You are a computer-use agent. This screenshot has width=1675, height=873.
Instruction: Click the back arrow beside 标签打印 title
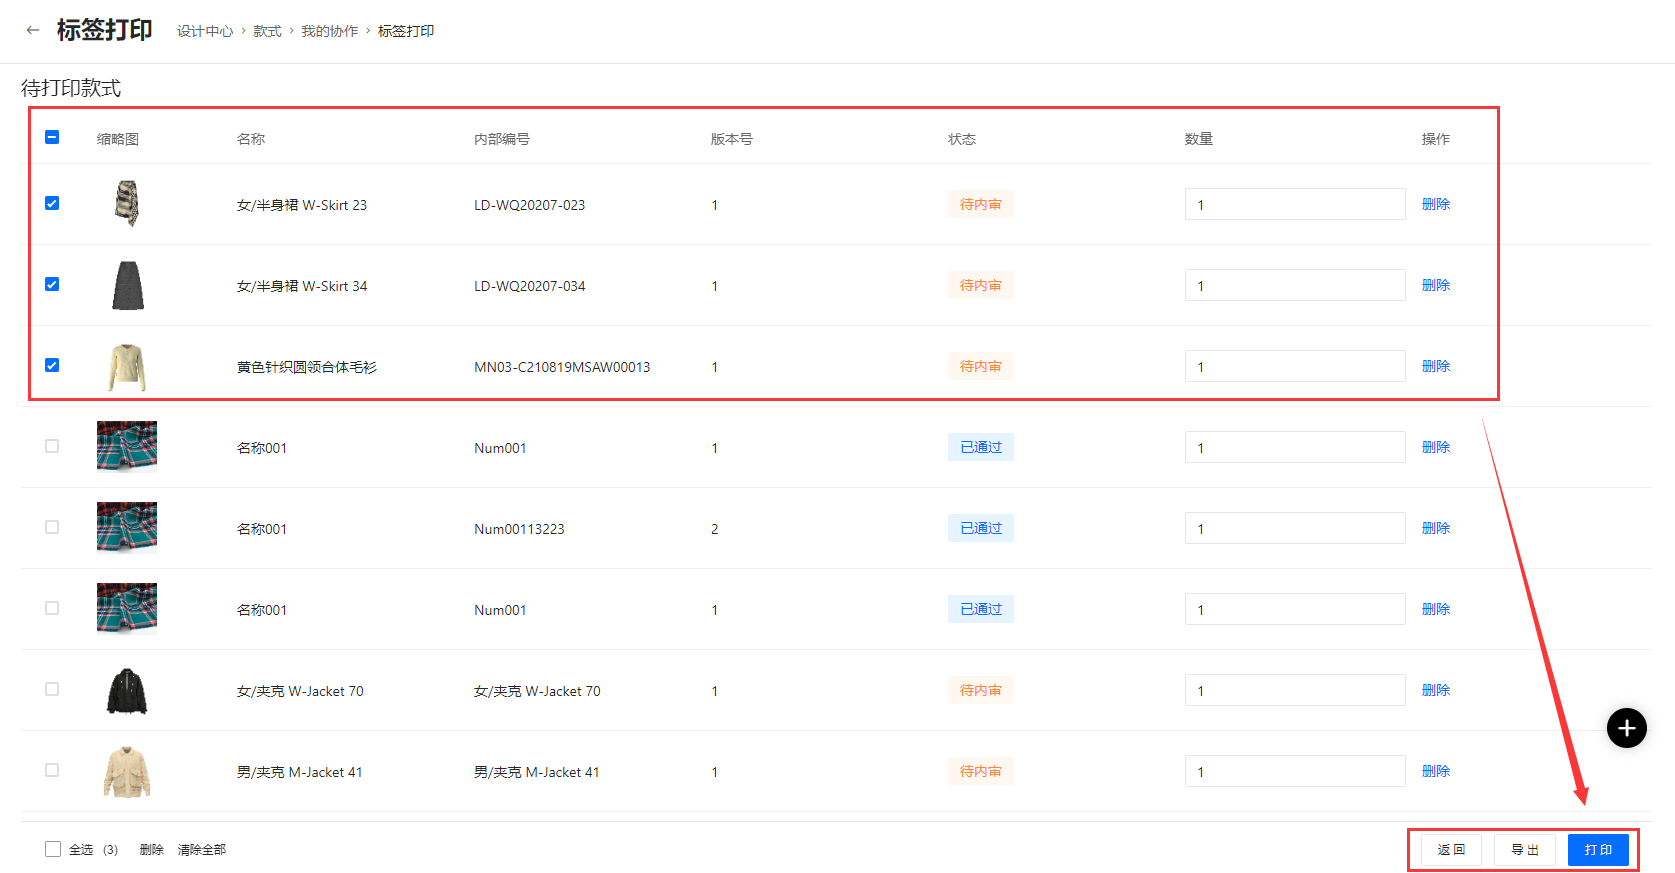(33, 30)
